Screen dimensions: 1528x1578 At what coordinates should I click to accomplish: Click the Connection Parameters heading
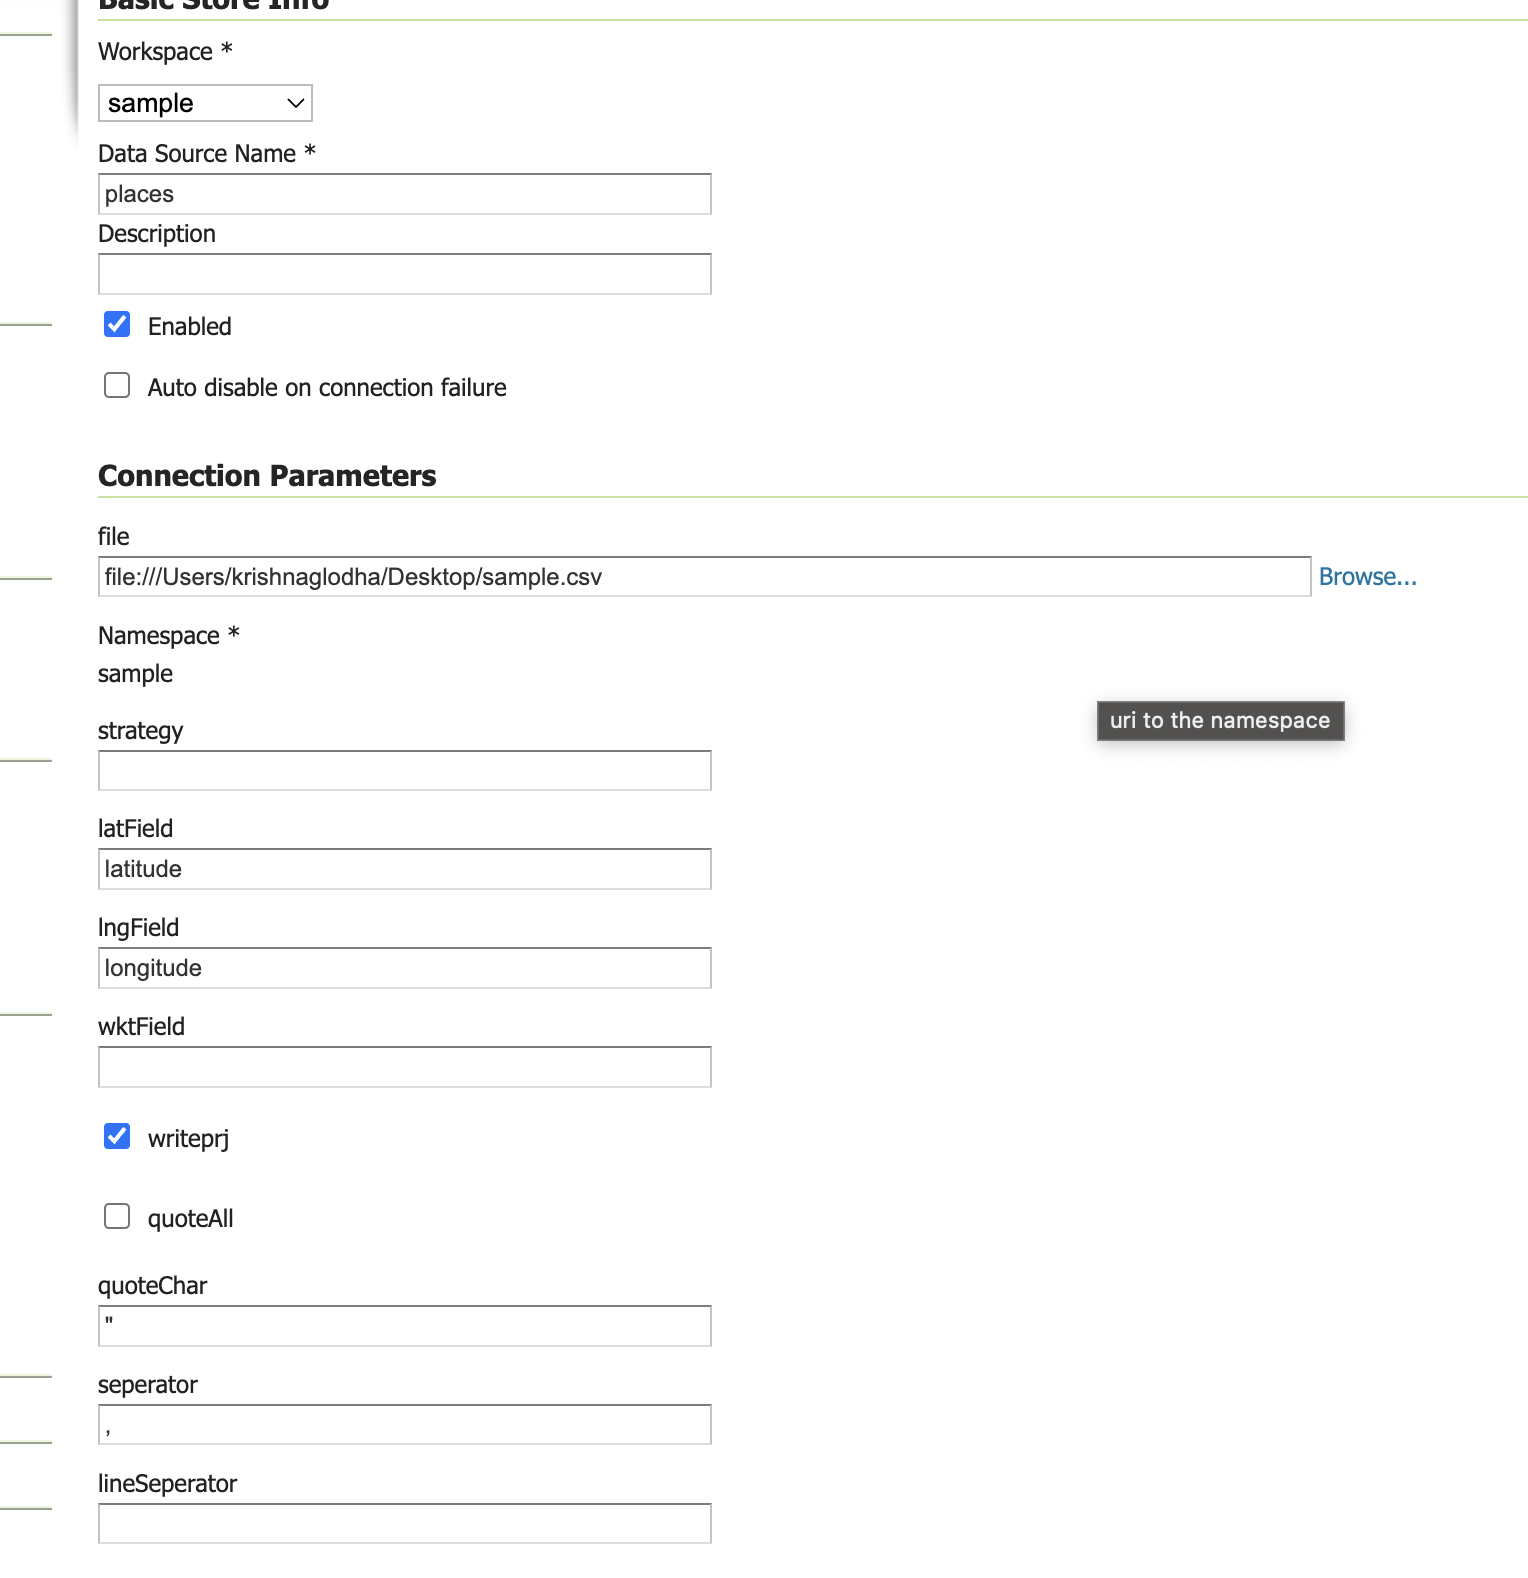tap(267, 476)
